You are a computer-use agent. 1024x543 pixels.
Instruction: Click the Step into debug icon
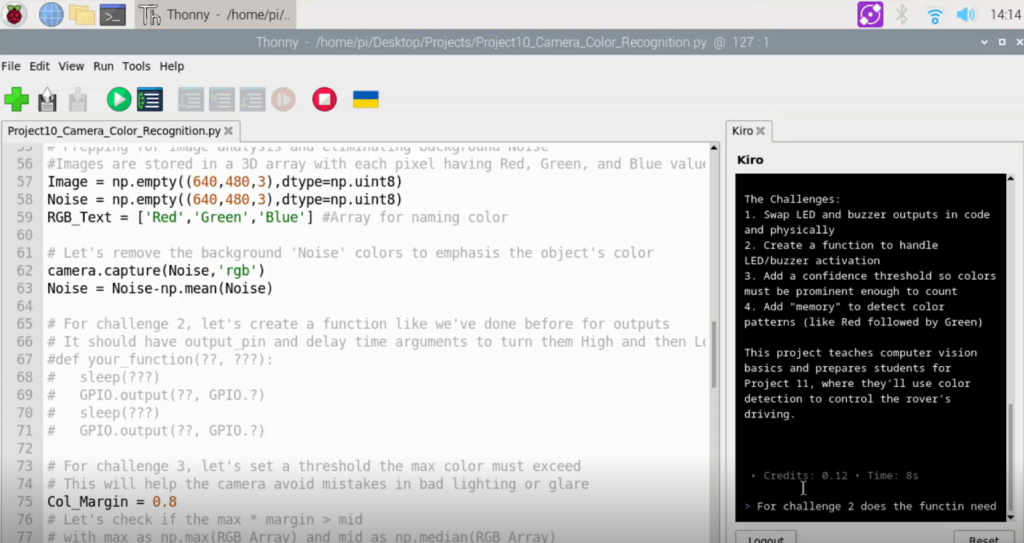pos(221,99)
